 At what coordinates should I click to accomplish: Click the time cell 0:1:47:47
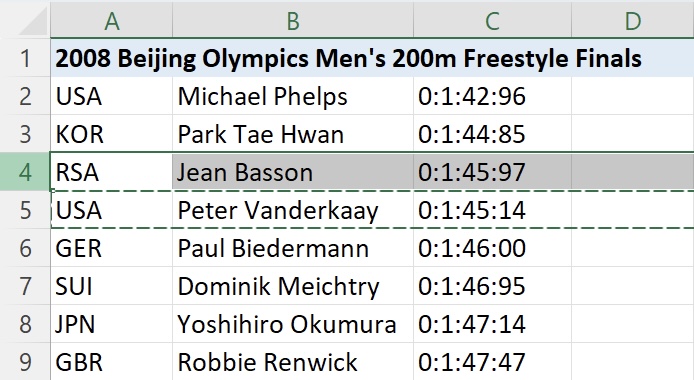(x=492, y=361)
